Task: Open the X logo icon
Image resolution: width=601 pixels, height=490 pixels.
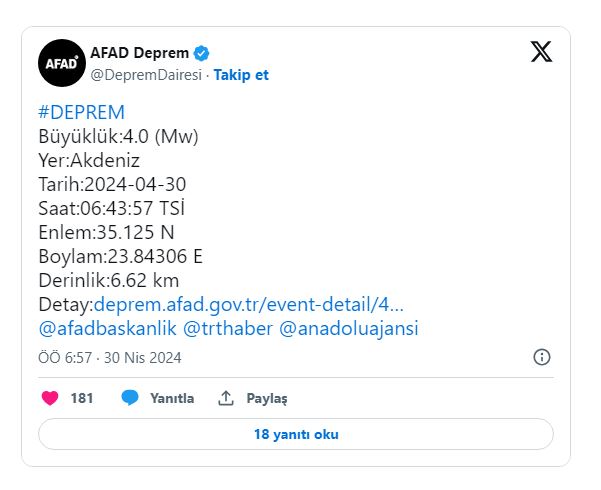Action: [541, 51]
